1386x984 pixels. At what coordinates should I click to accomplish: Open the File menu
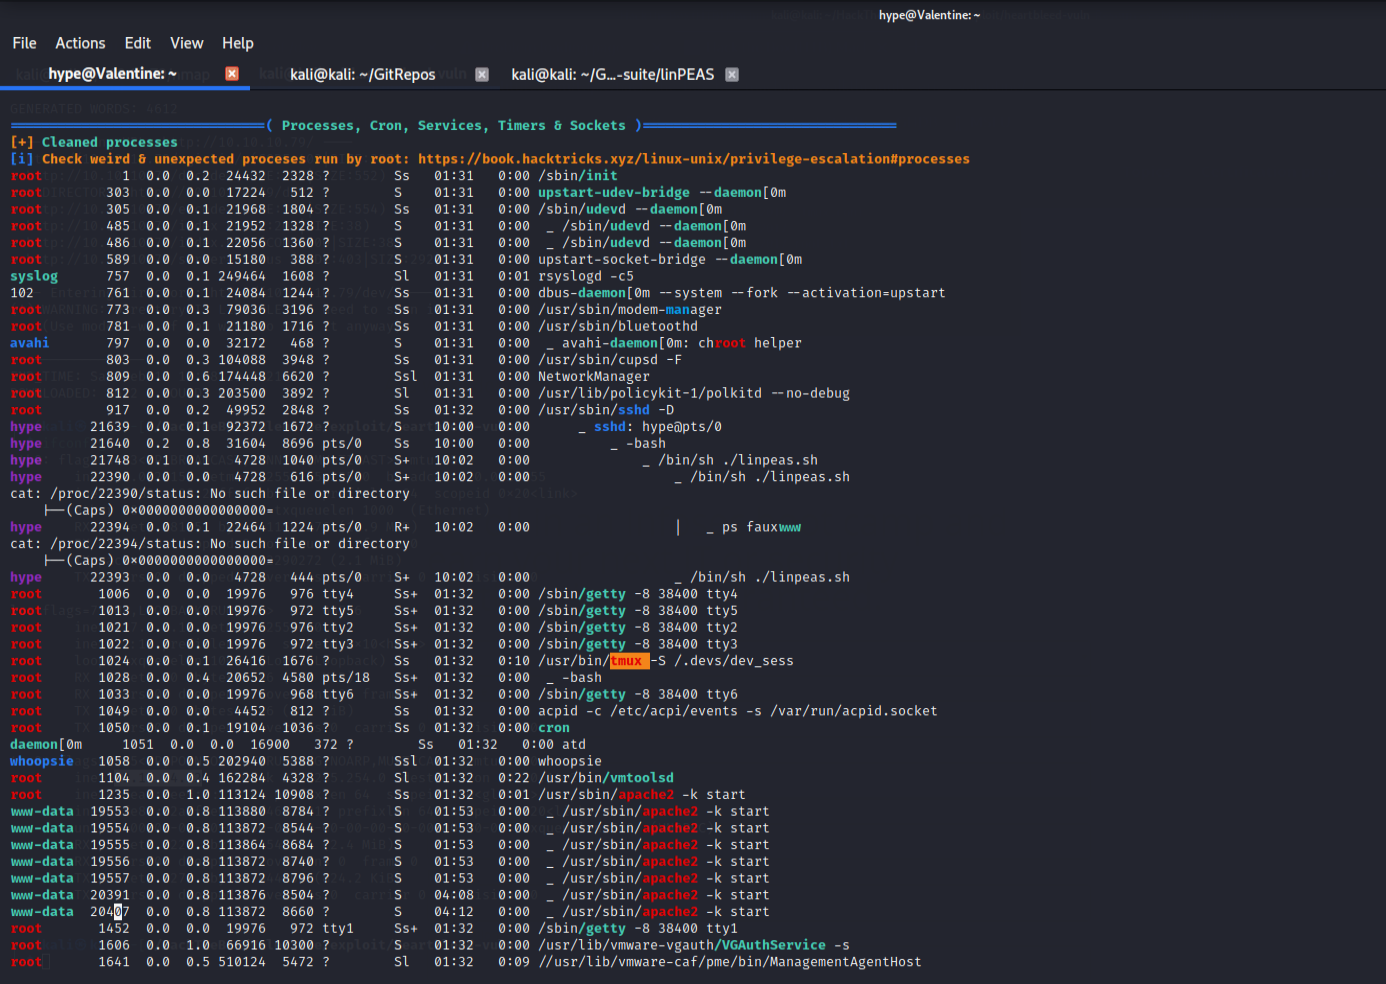(x=24, y=43)
